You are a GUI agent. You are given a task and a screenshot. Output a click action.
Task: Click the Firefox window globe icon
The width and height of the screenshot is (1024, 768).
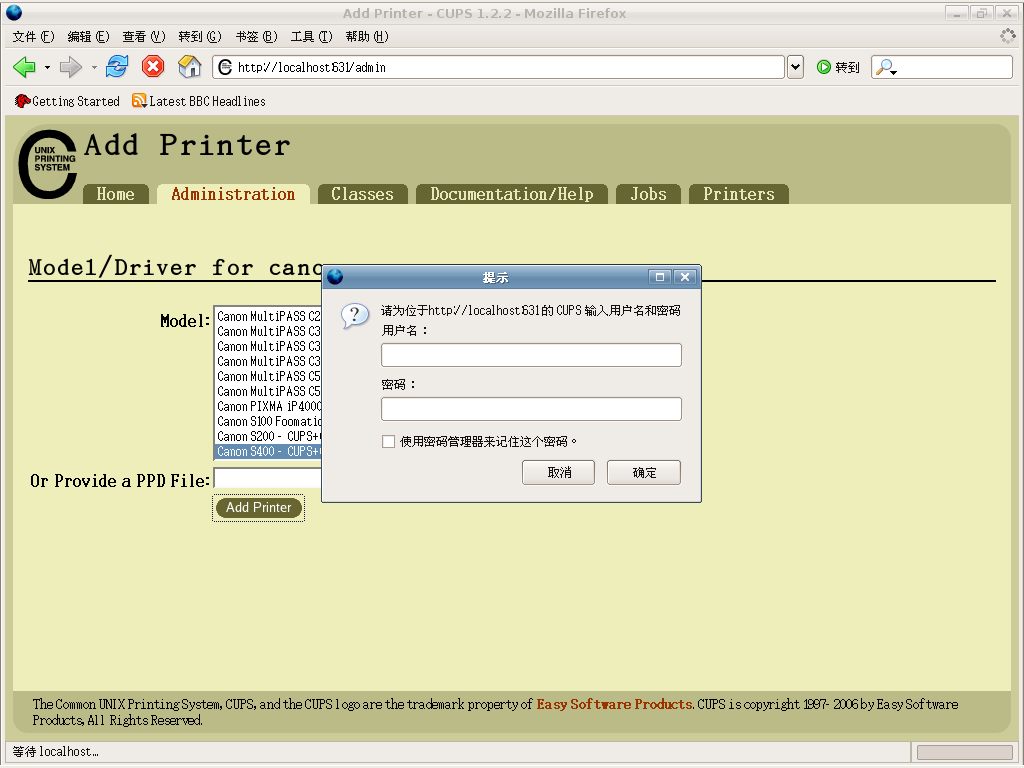[14, 12]
